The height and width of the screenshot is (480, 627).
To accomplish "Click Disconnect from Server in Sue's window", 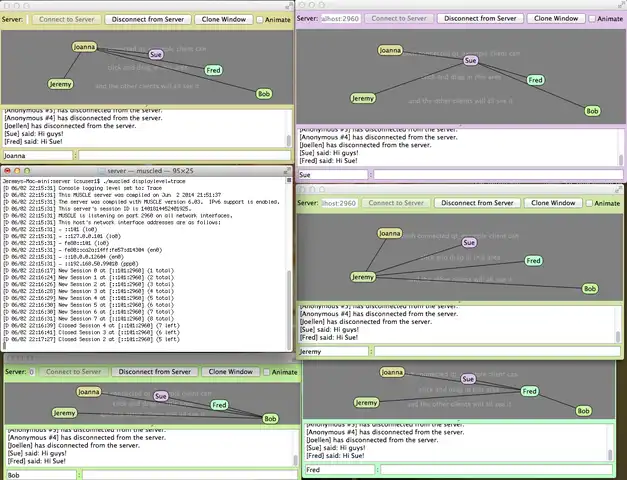I will tap(480, 18).
